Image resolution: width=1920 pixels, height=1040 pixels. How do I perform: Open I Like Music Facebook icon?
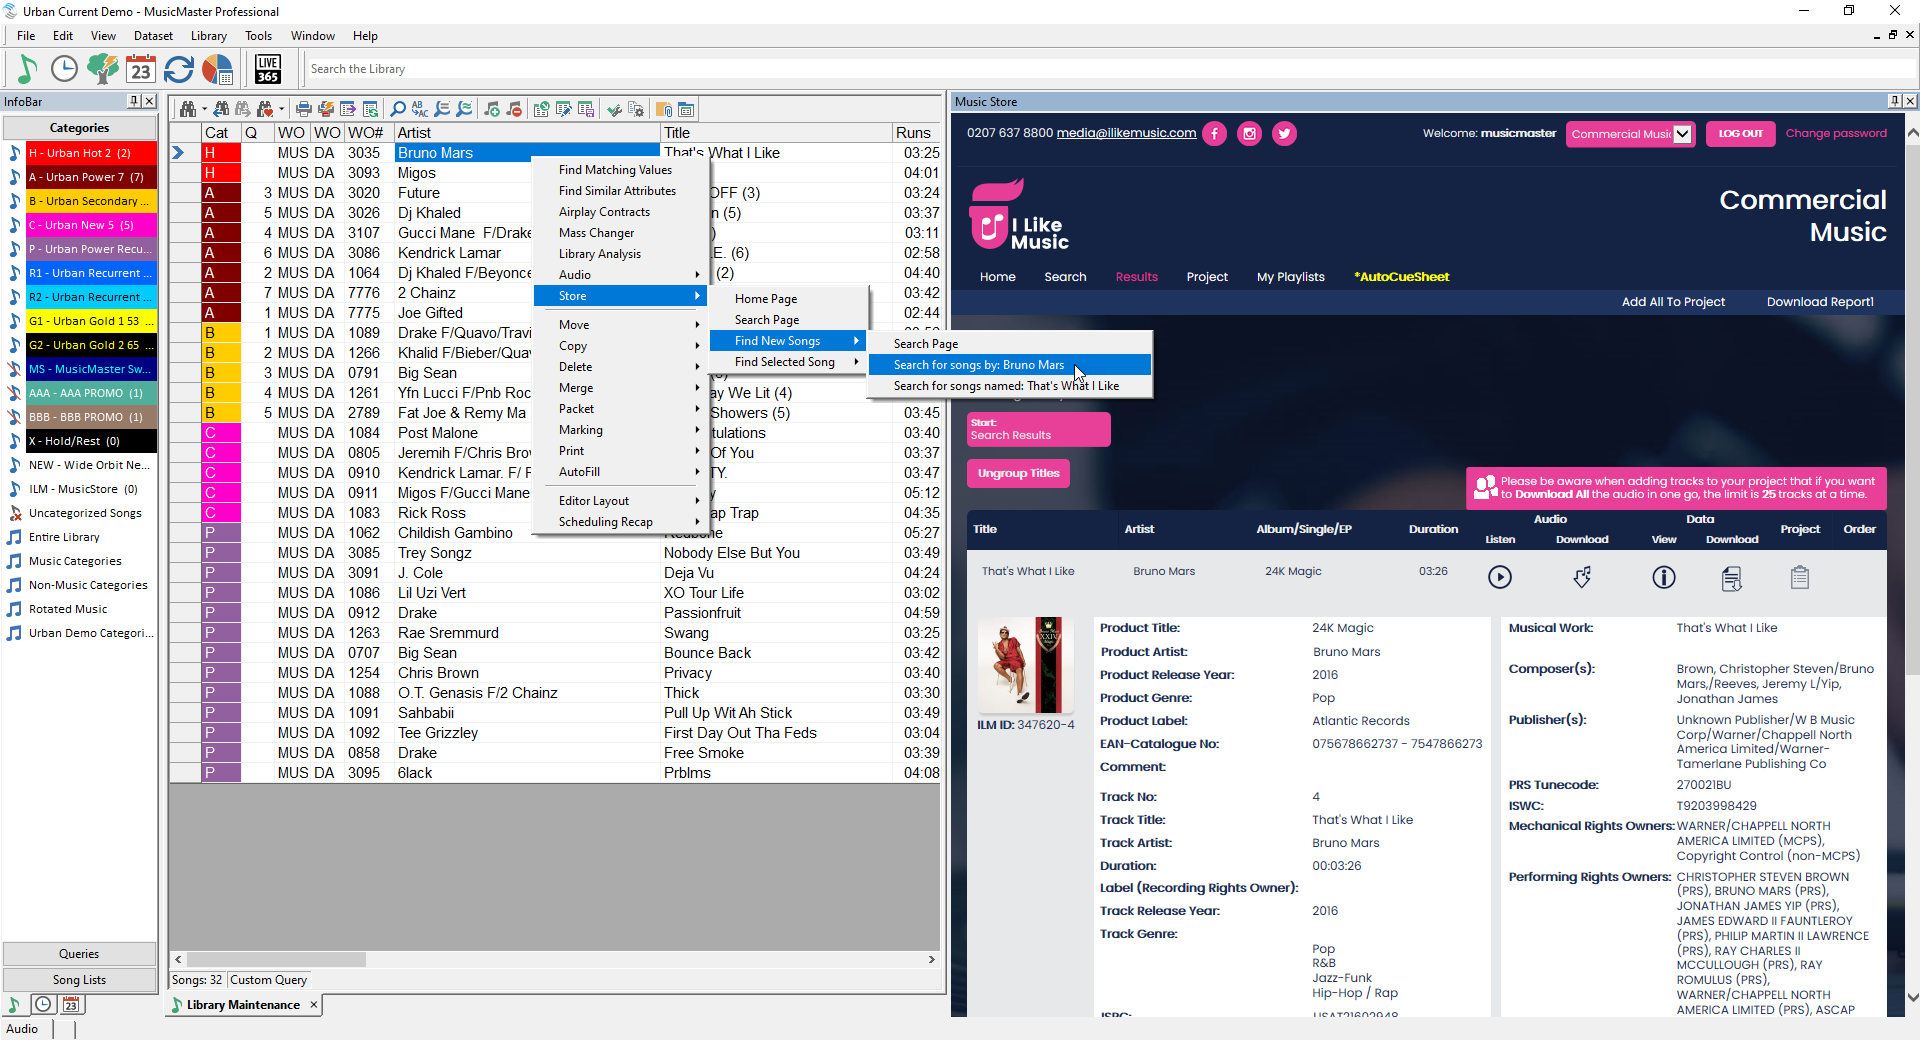[x=1214, y=133]
